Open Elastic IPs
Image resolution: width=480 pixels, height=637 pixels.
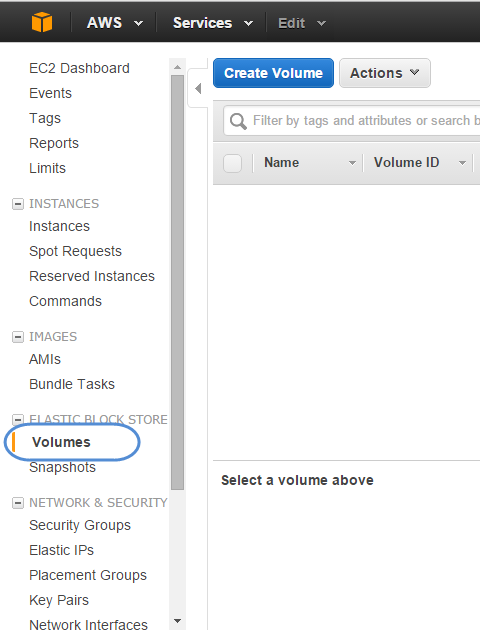tap(61, 550)
